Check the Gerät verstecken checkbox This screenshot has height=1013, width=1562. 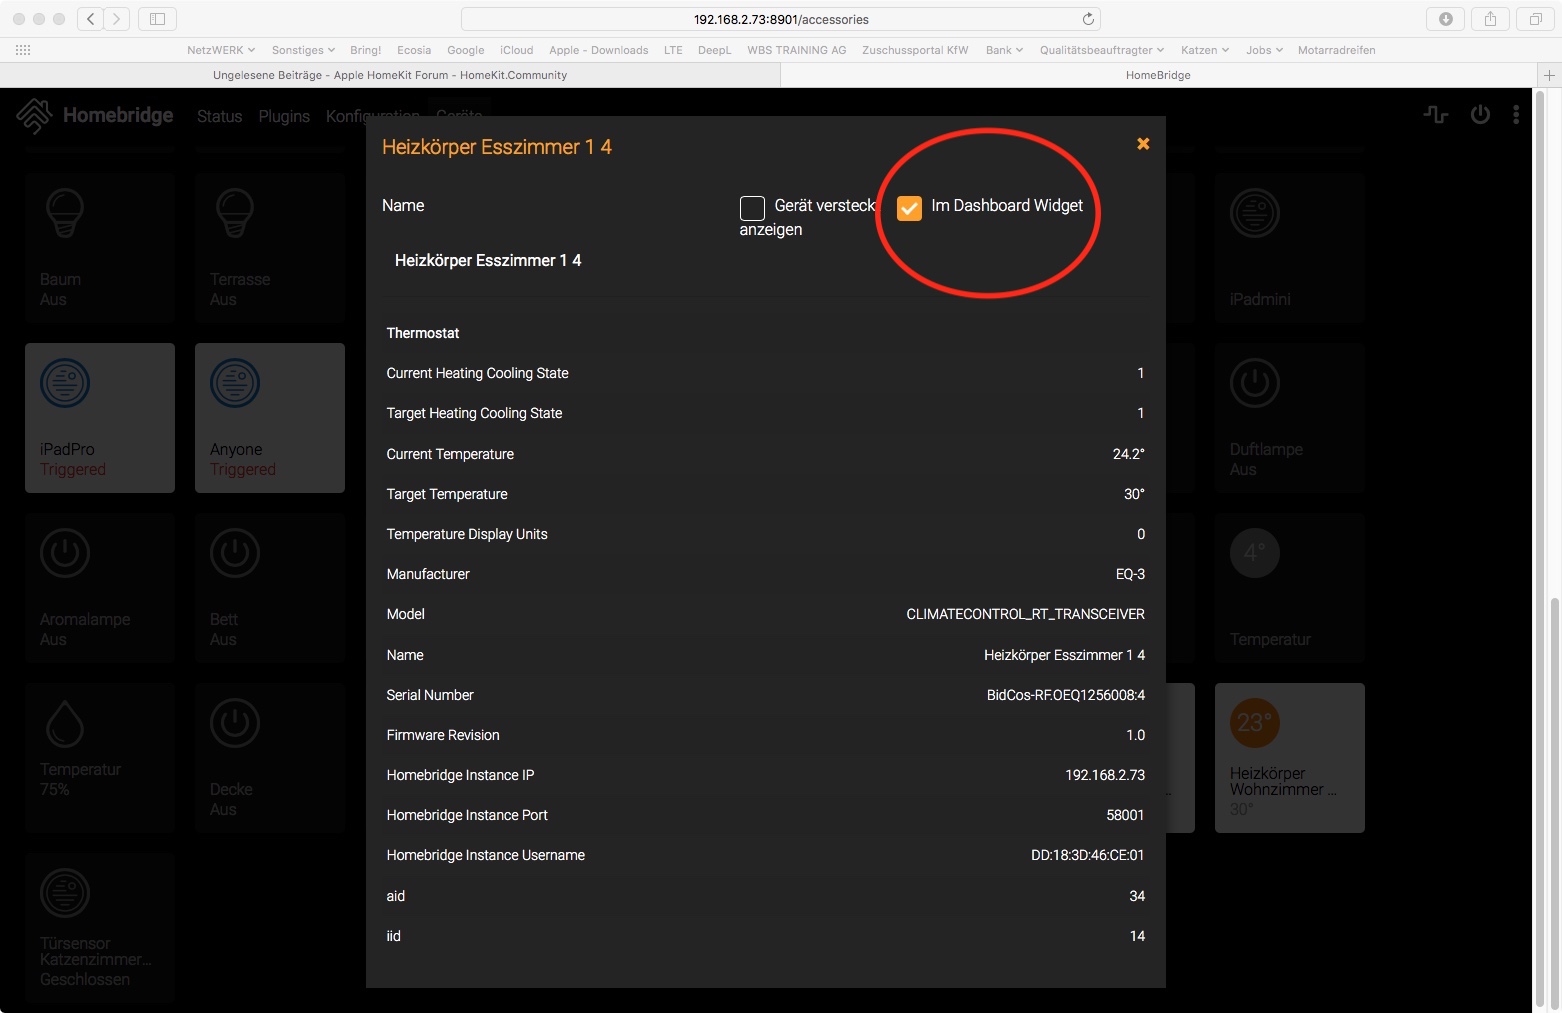(x=752, y=207)
